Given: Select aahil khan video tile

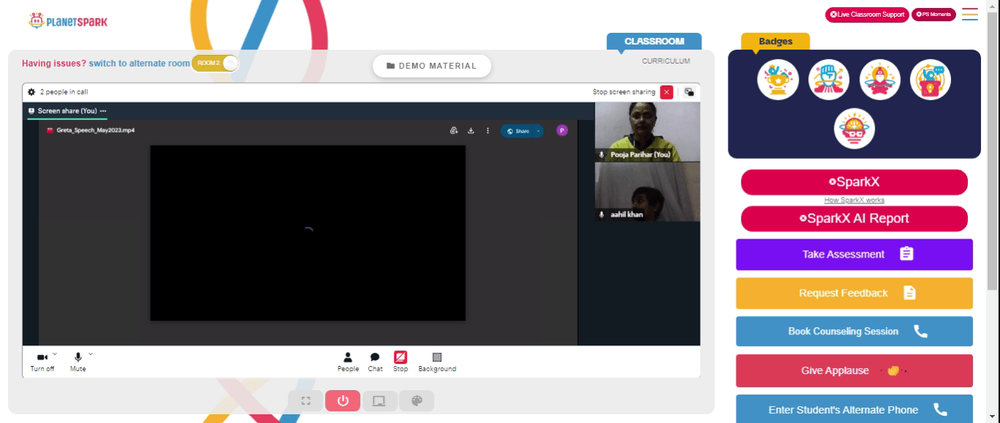Looking at the screenshot, I should 647,192.
